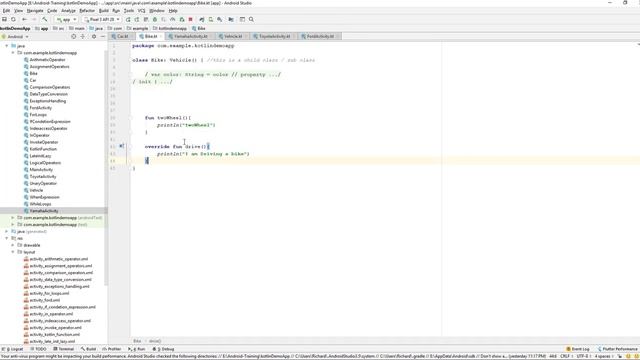Collapse the com.example.kotlindemoapp package node

pos(13,53)
